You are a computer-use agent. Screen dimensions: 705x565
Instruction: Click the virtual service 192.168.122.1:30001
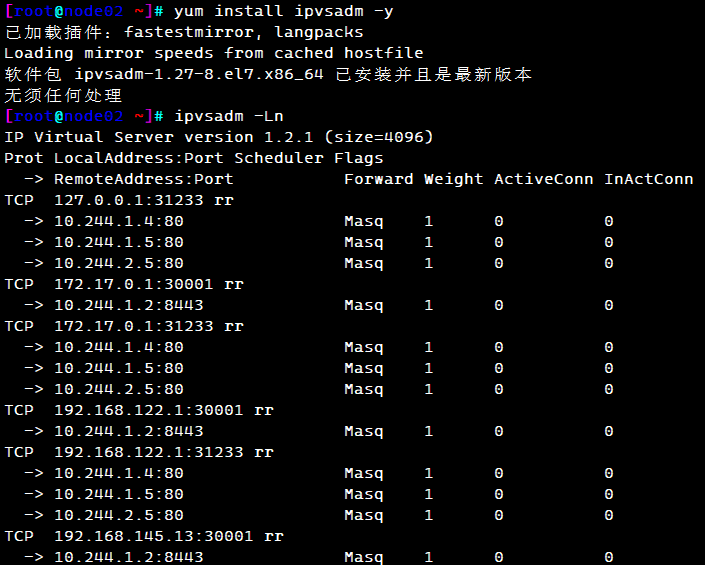[149, 410]
